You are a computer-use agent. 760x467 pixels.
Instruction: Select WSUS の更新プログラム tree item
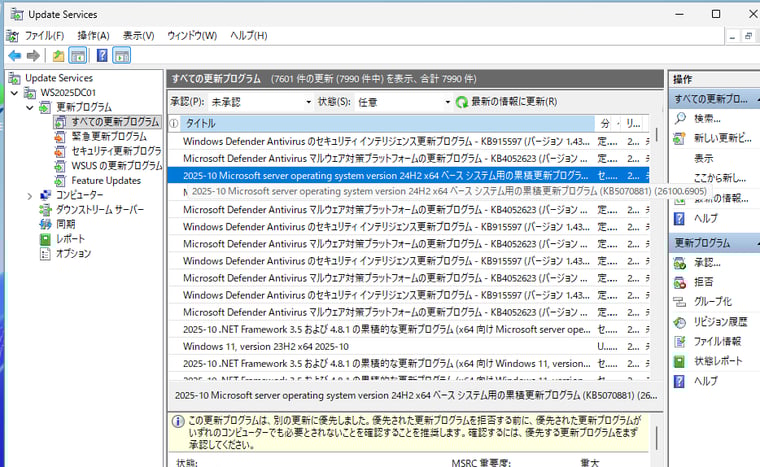pos(116,166)
